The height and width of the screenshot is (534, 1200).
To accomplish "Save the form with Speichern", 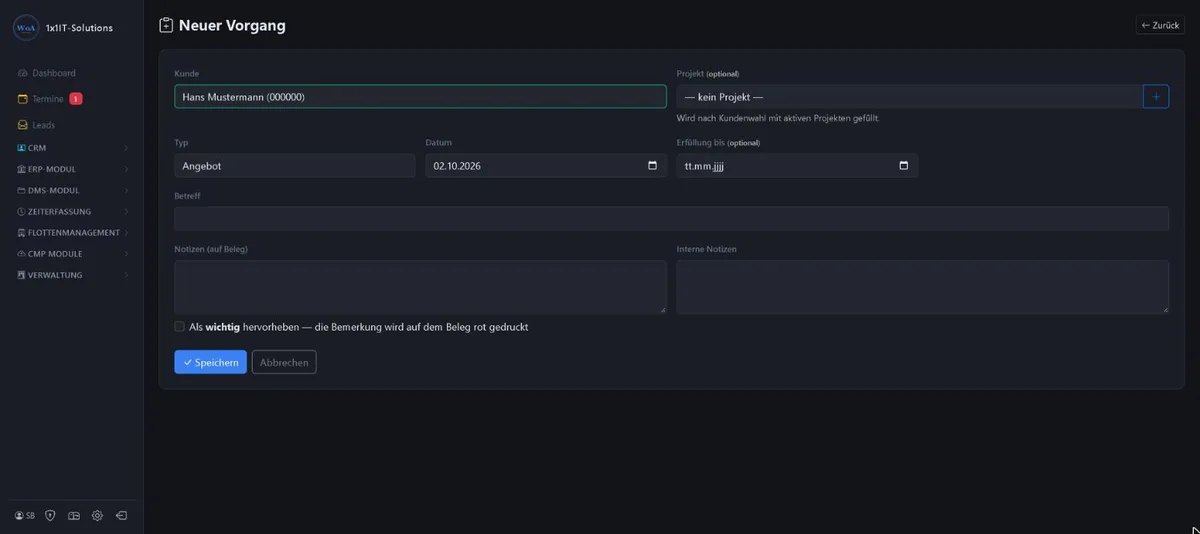I will (x=210, y=362).
